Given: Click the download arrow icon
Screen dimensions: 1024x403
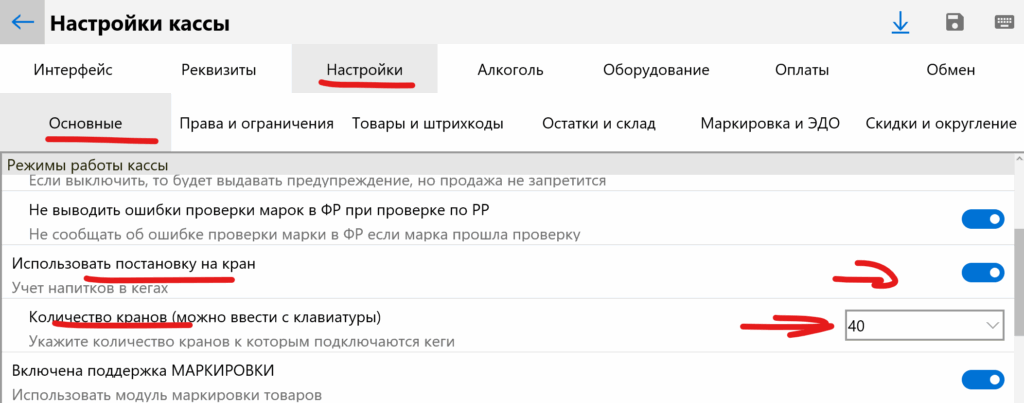Looking at the screenshot, I should [900, 23].
